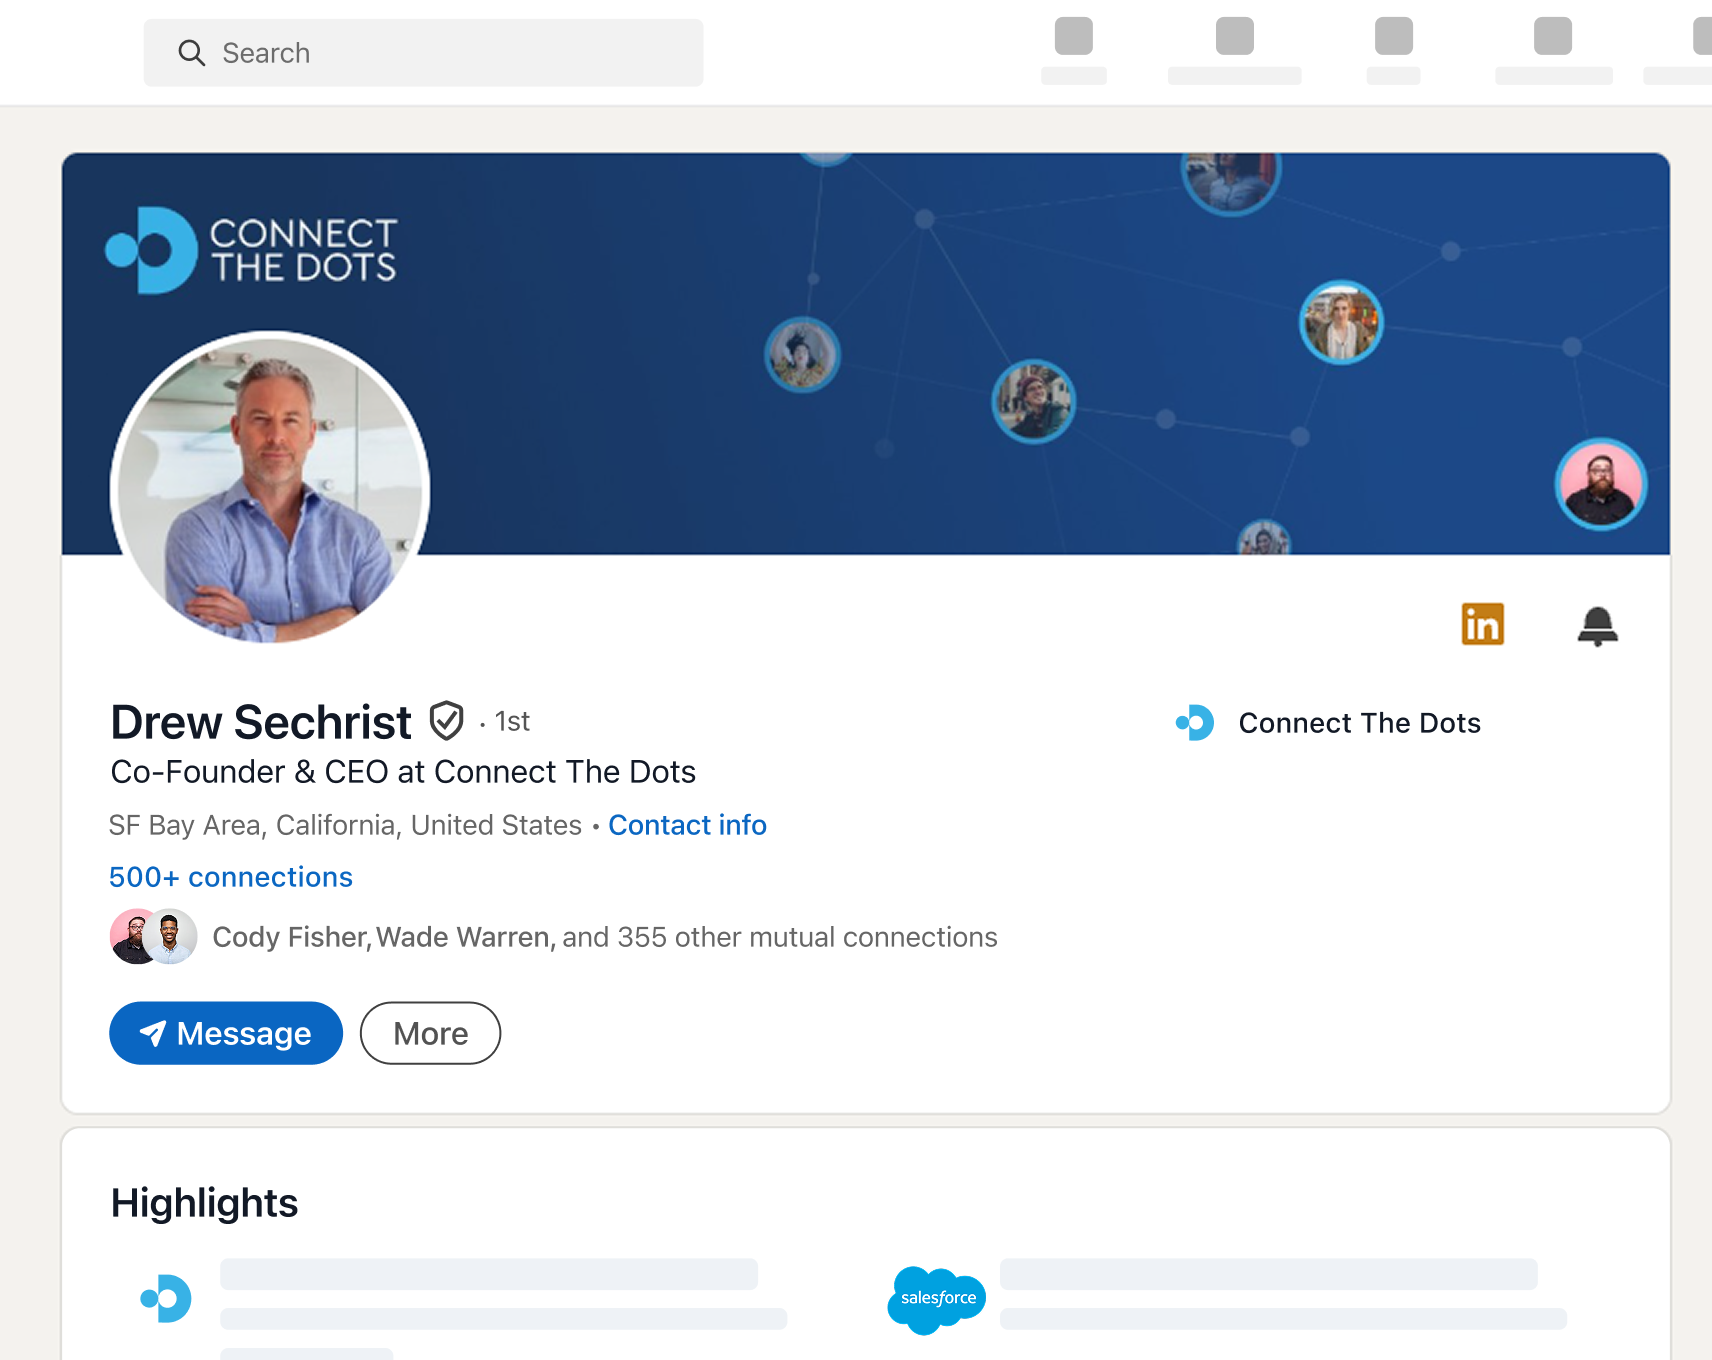The image size is (1712, 1360).
Task: View 500+ connections
Action: pyautogui.click(x=230, y=877)
